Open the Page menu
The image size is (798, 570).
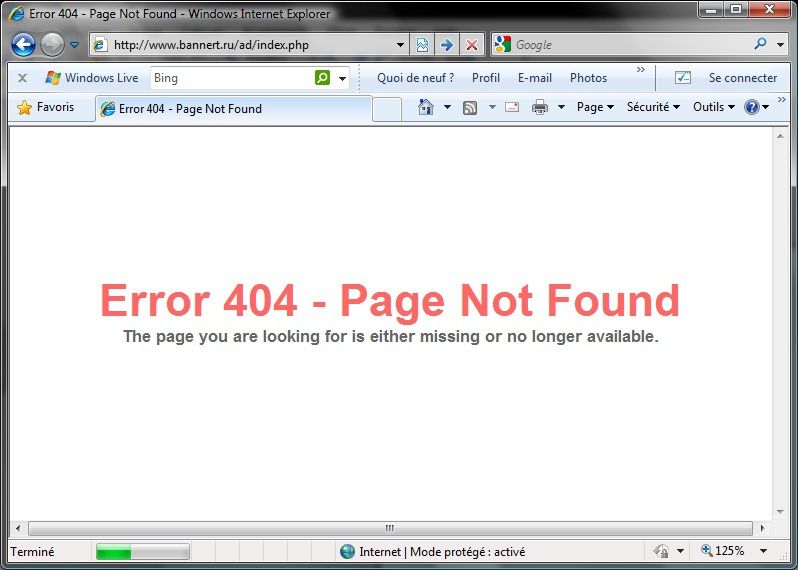coord(595,107)
